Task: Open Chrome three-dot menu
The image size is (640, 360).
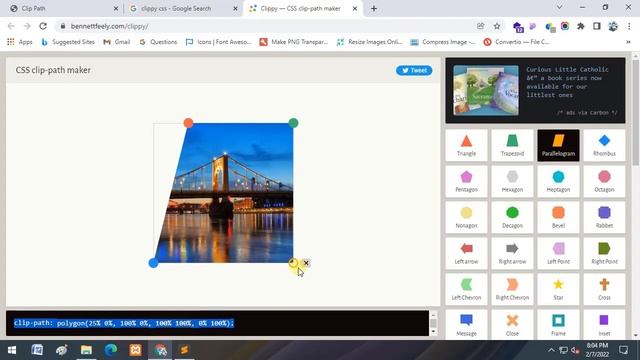Action: 629,26
